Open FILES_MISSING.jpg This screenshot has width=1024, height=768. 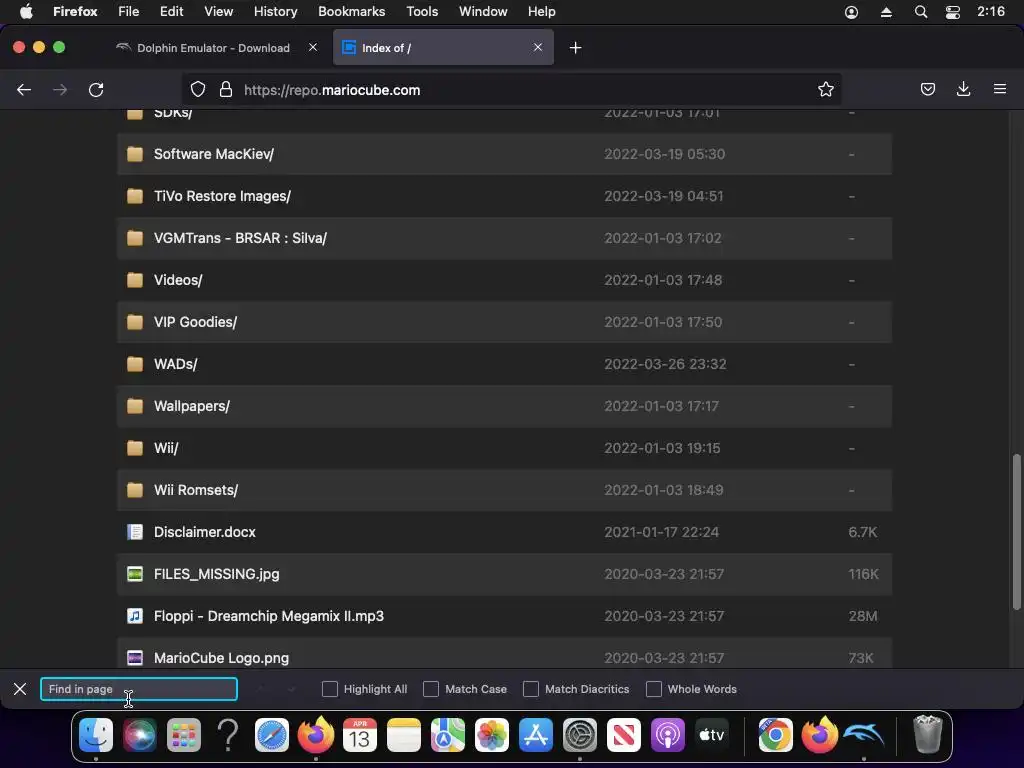pos(216,574)
